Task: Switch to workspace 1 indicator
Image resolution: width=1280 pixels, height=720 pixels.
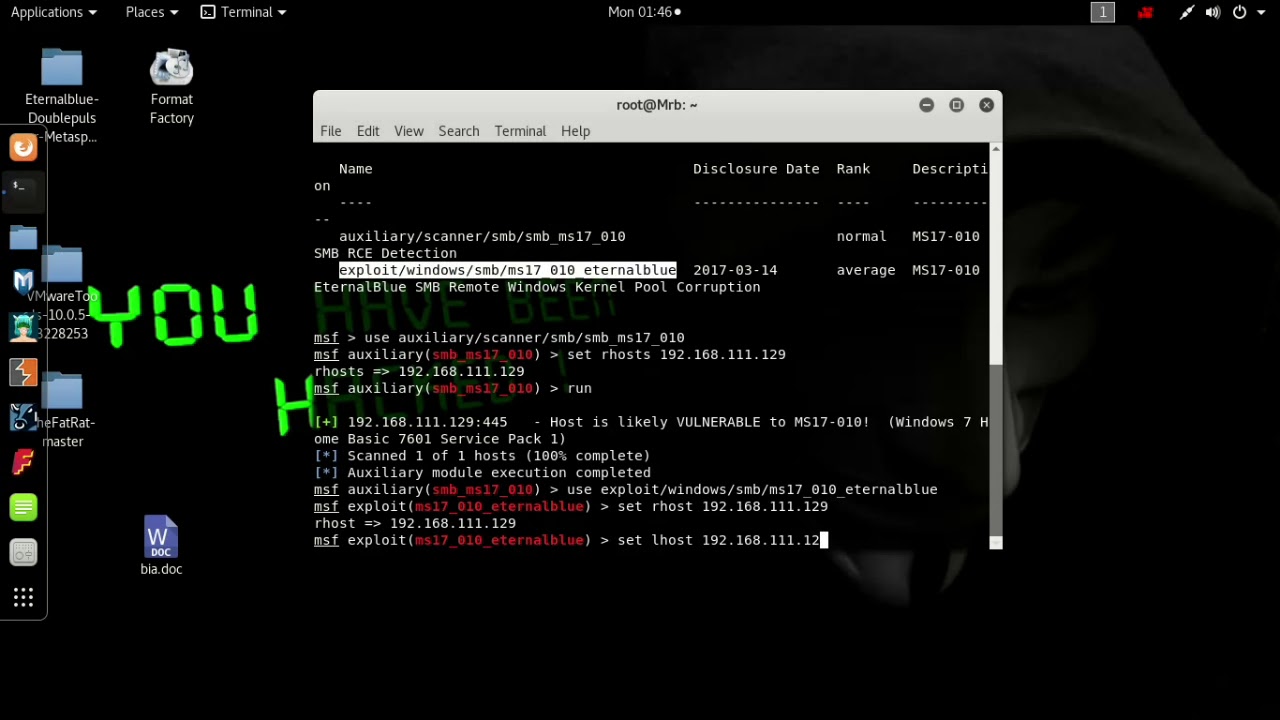Action: [x=1103, y=12]
